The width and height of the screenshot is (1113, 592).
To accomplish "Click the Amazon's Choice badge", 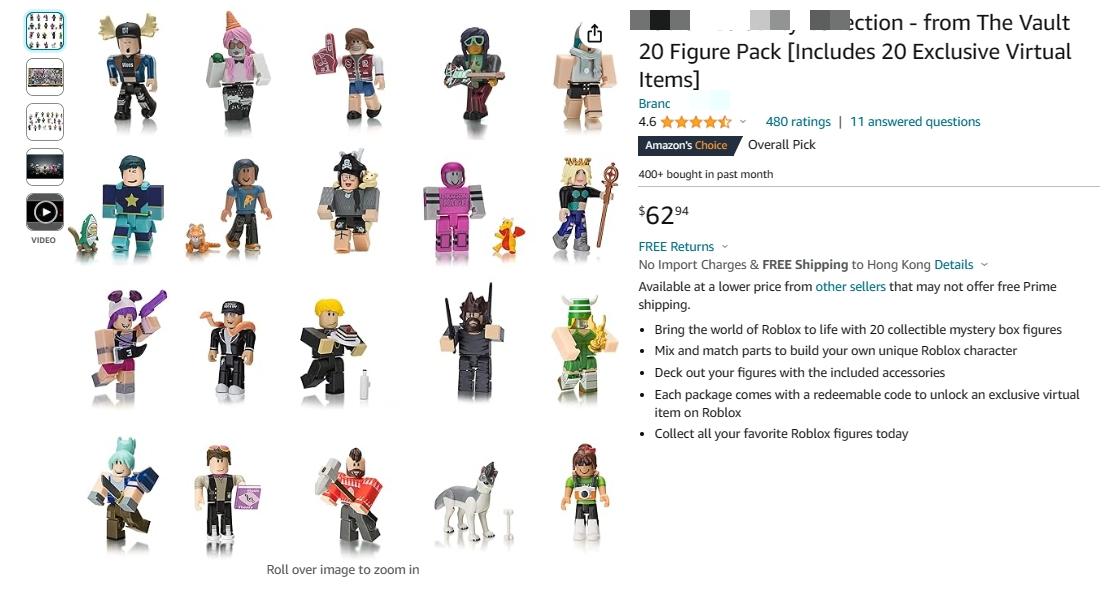I will point(686,146).
